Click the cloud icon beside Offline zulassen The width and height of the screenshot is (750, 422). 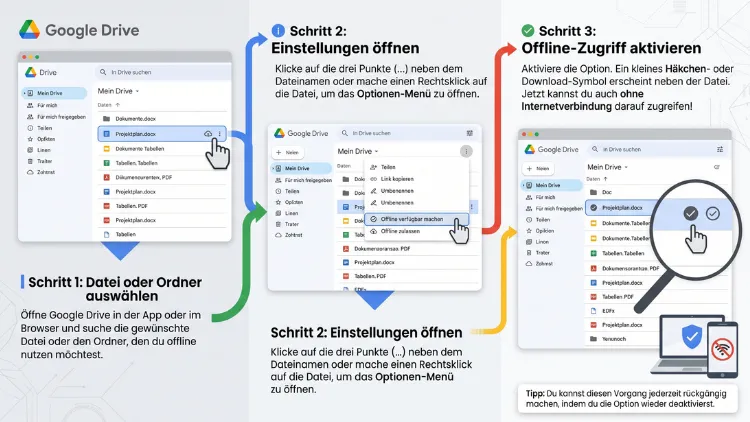pyautogui.click(x=374, y=231)
